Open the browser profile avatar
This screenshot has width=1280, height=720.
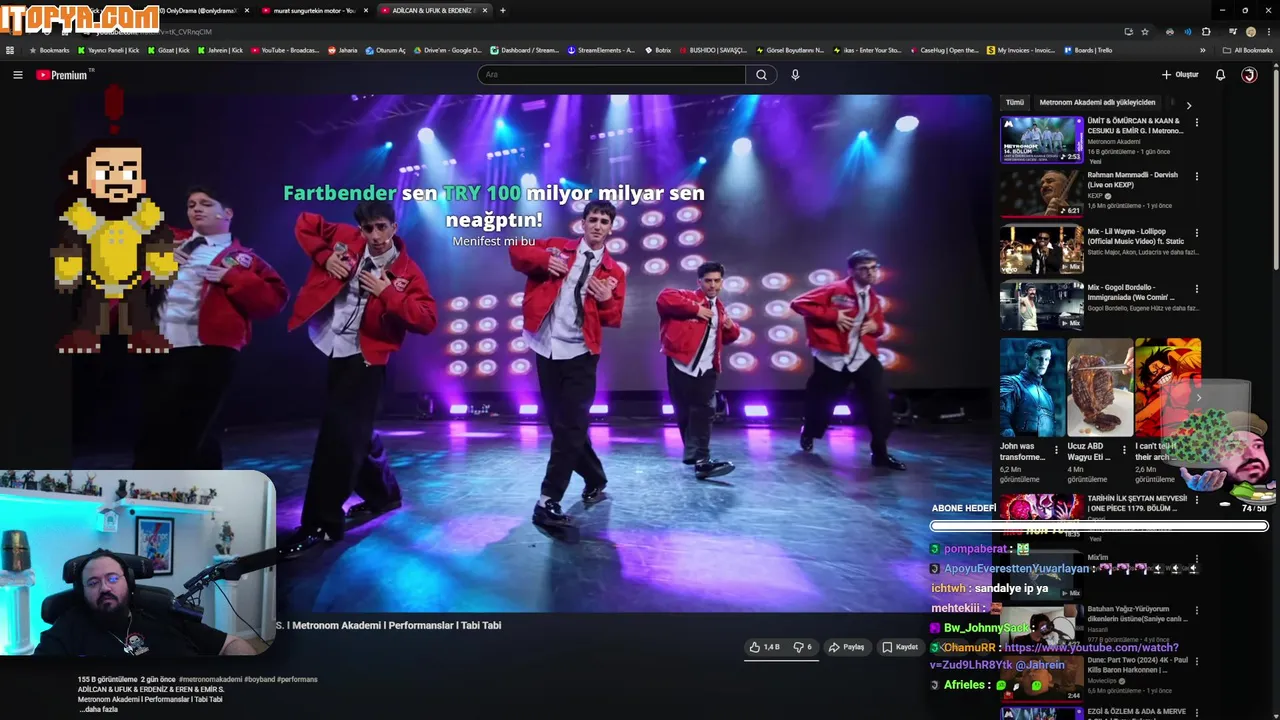pyautogui.click(x=1249, y=31)
